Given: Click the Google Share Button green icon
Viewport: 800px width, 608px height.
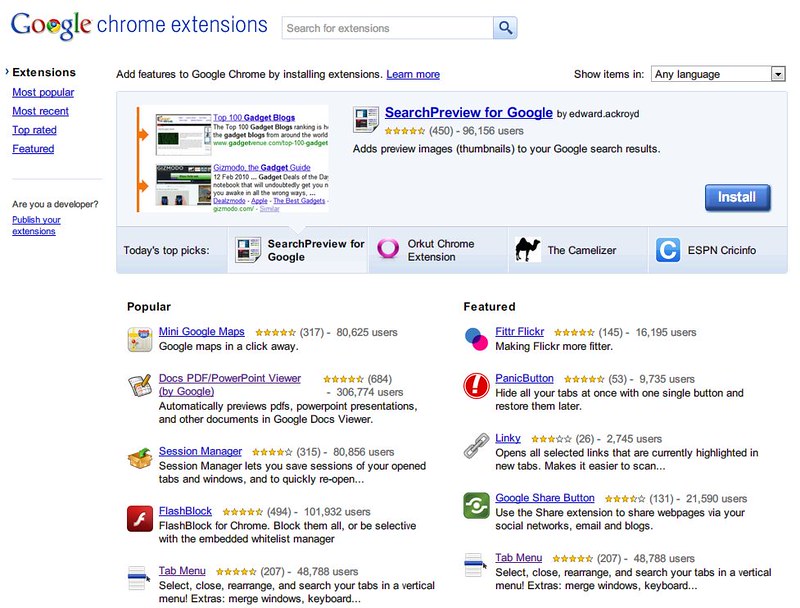Looking at the screenshot, I should click(x=477, y=505).
